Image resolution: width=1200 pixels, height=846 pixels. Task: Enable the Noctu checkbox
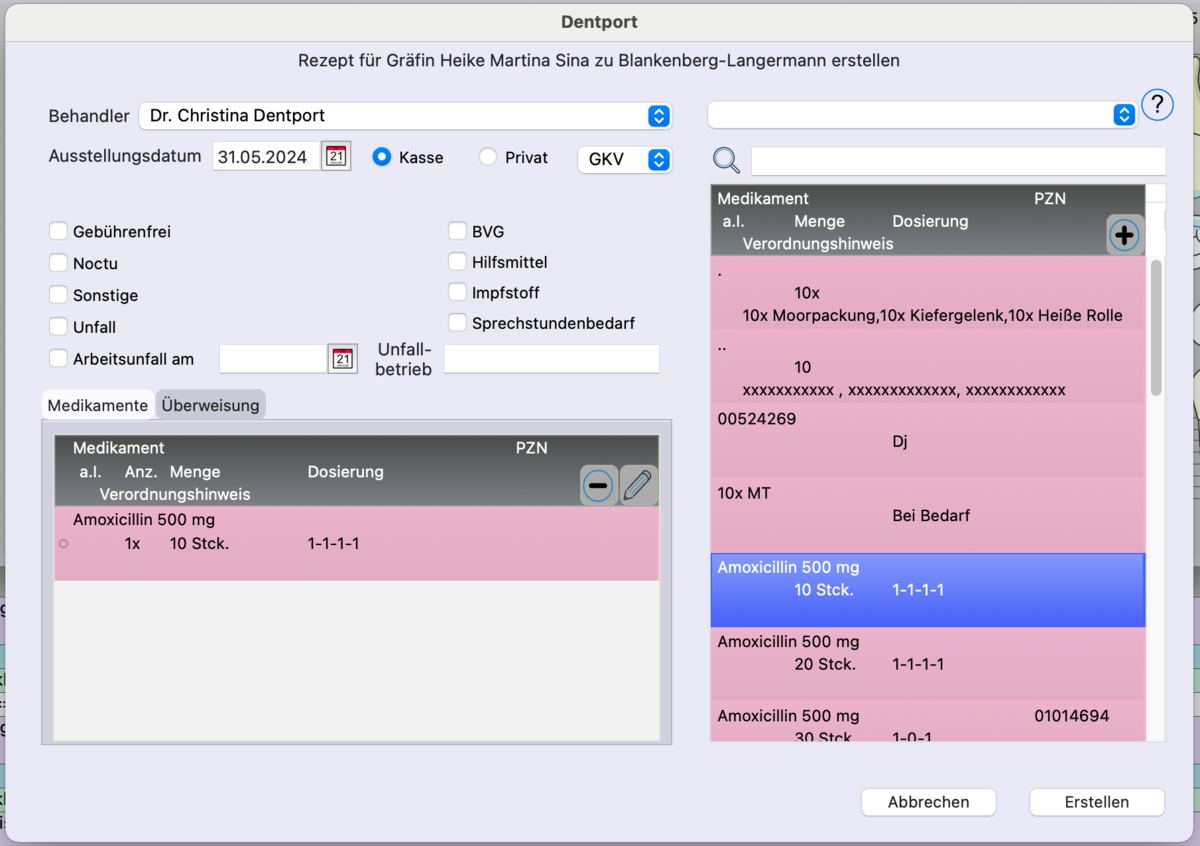pyautogui.click(x=59, y=264)
